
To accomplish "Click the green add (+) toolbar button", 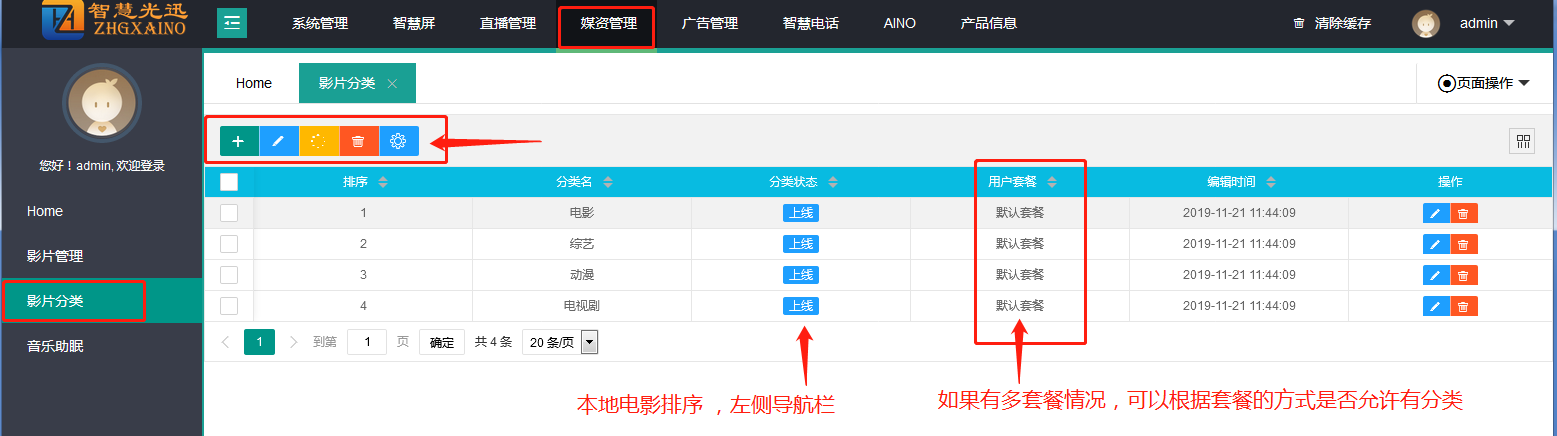I will click(238, 141).
